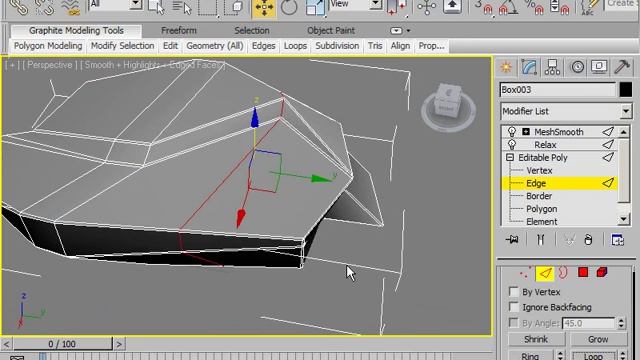Click the Box003 object name field
Image resolution: width=640 pixels, height=360 pixels.
(x=558, y=89)
